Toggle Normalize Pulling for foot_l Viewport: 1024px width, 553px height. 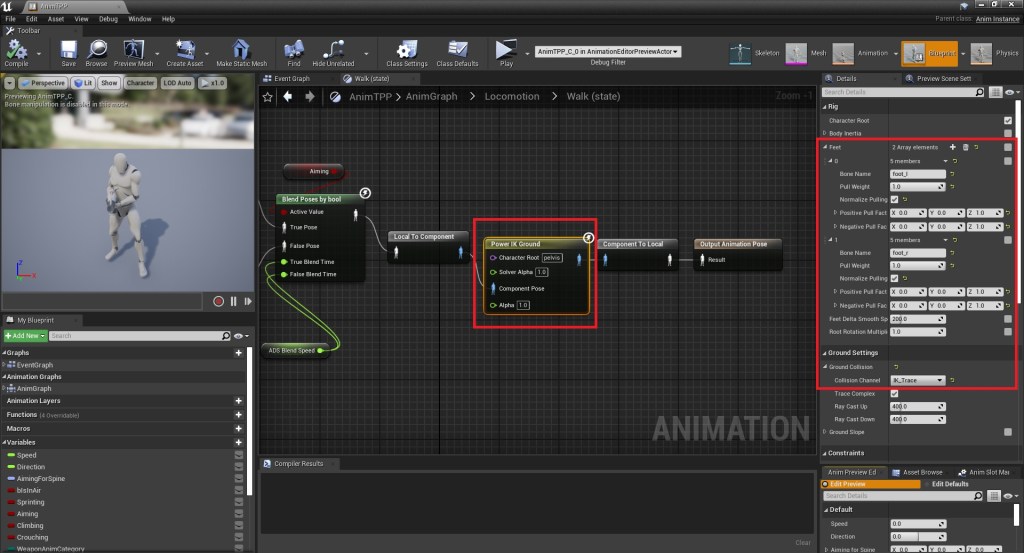(x=894, y=199)
